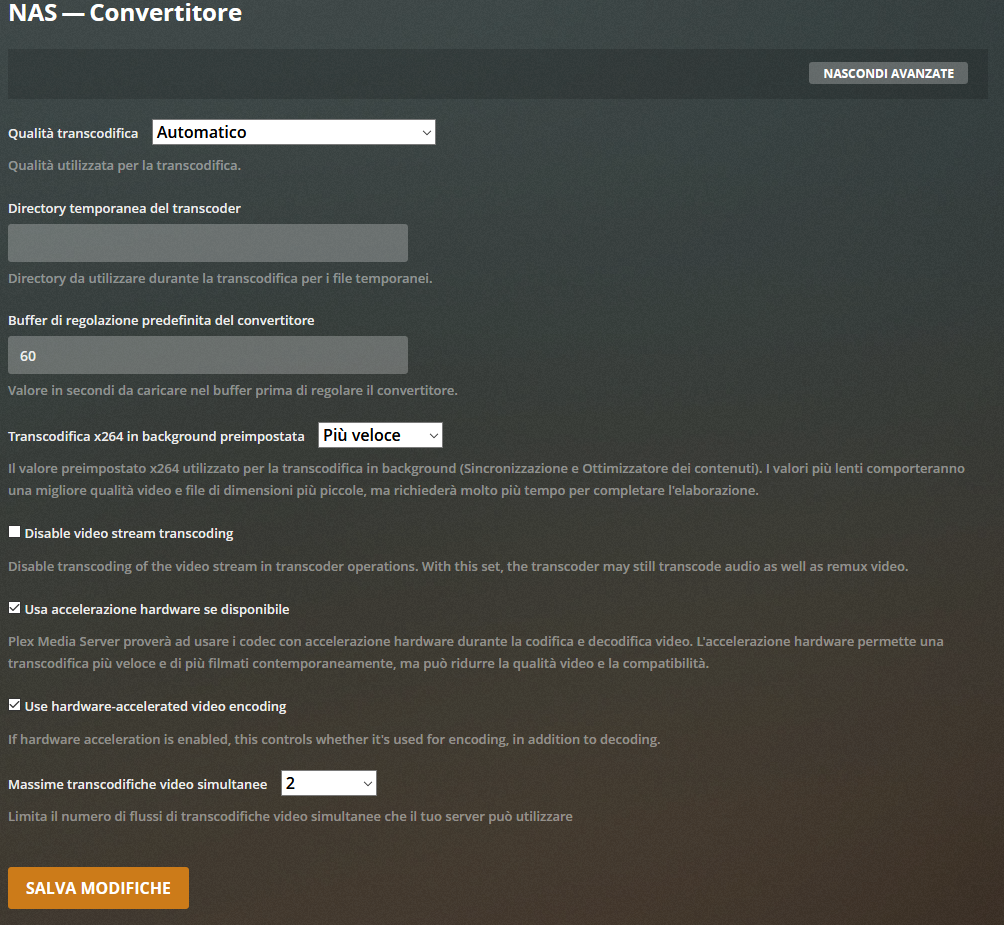Click the 'Disable video stream transcoding' label text
Screen dimensions: 1004x925
coord(129,534)
